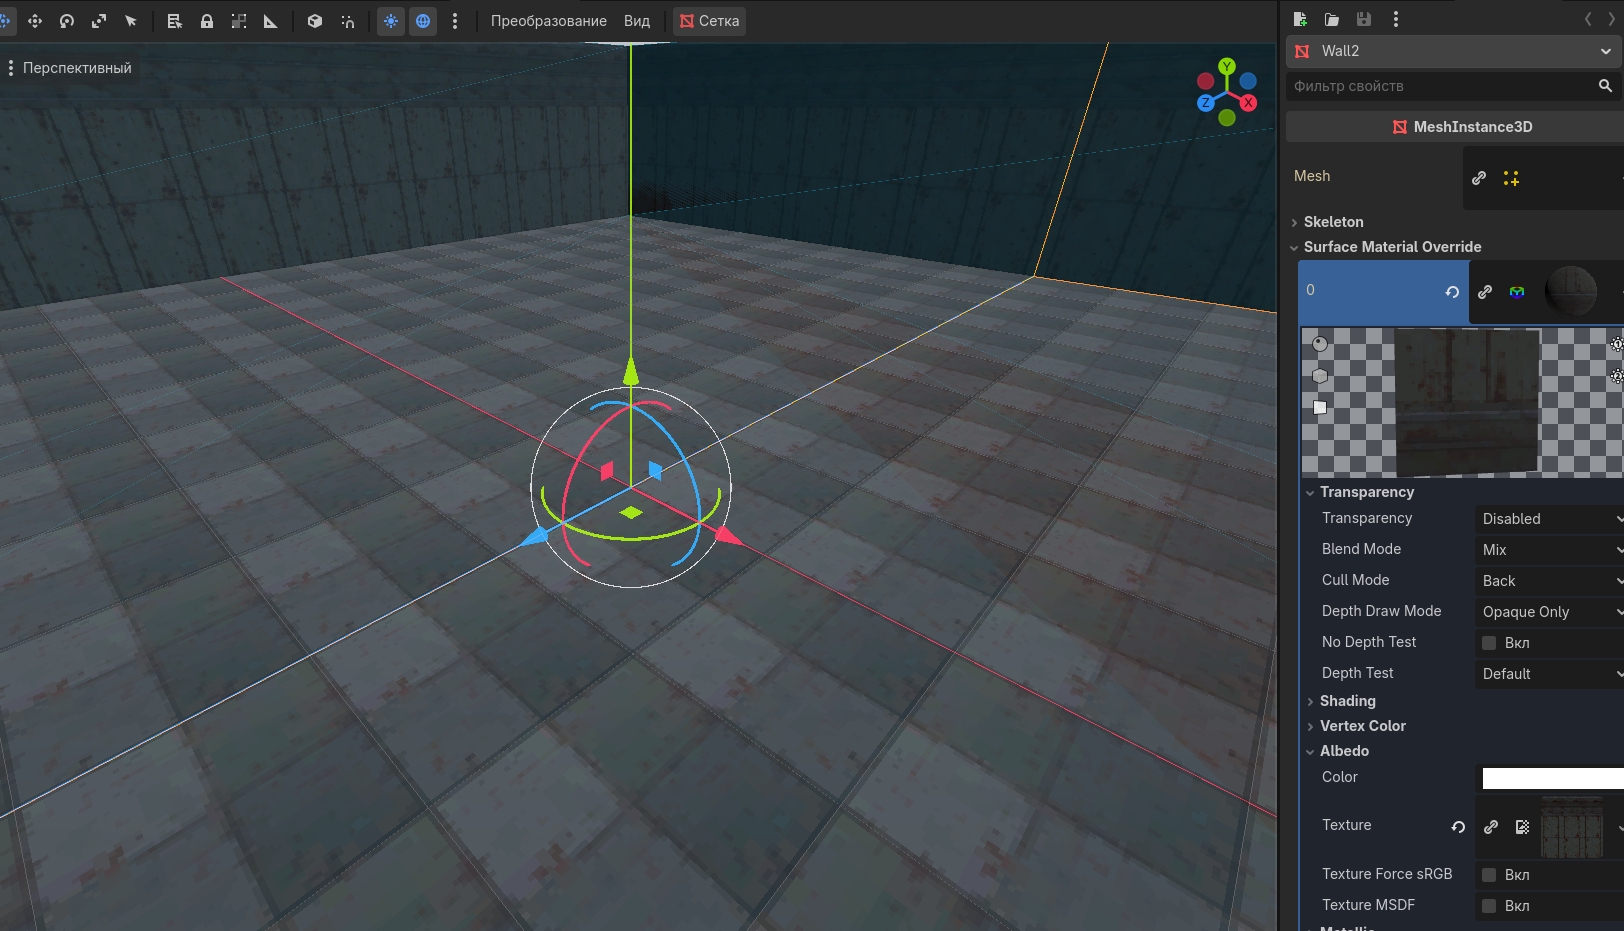This screenshot has width=1624, height=931.
Task: Collapse the Transparency section
Action: point(1366,492)
